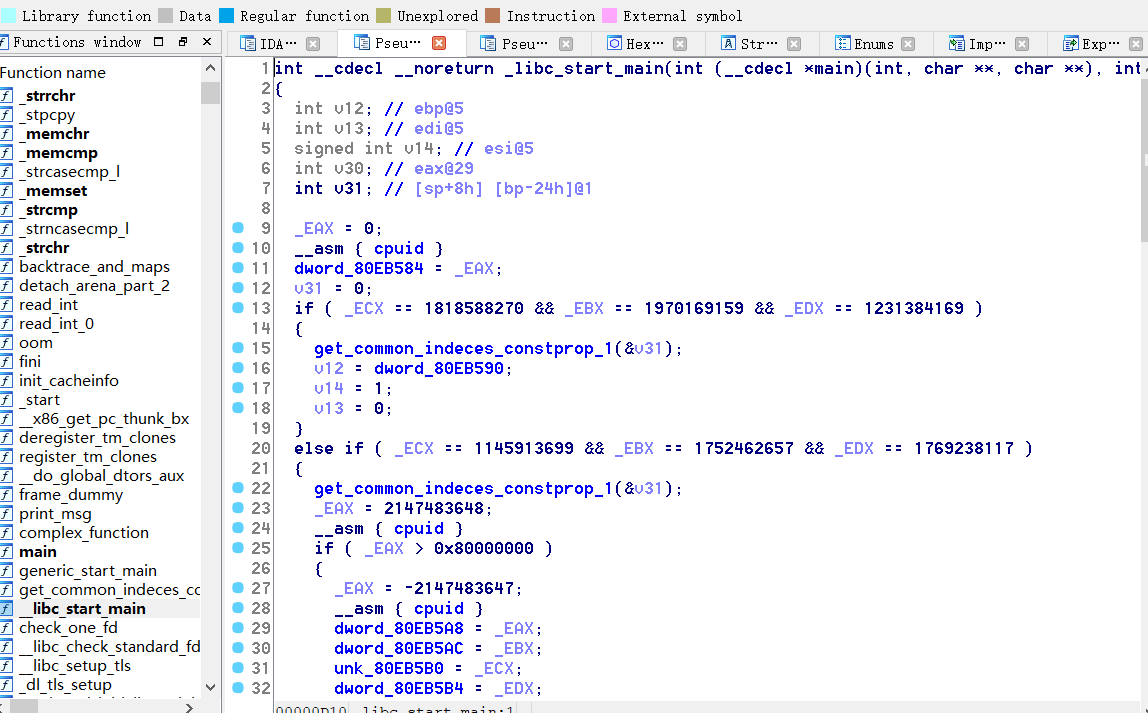Select the read_int_0 function
Viewport: 1148px width, 713px height.
(x=56, y=324)
